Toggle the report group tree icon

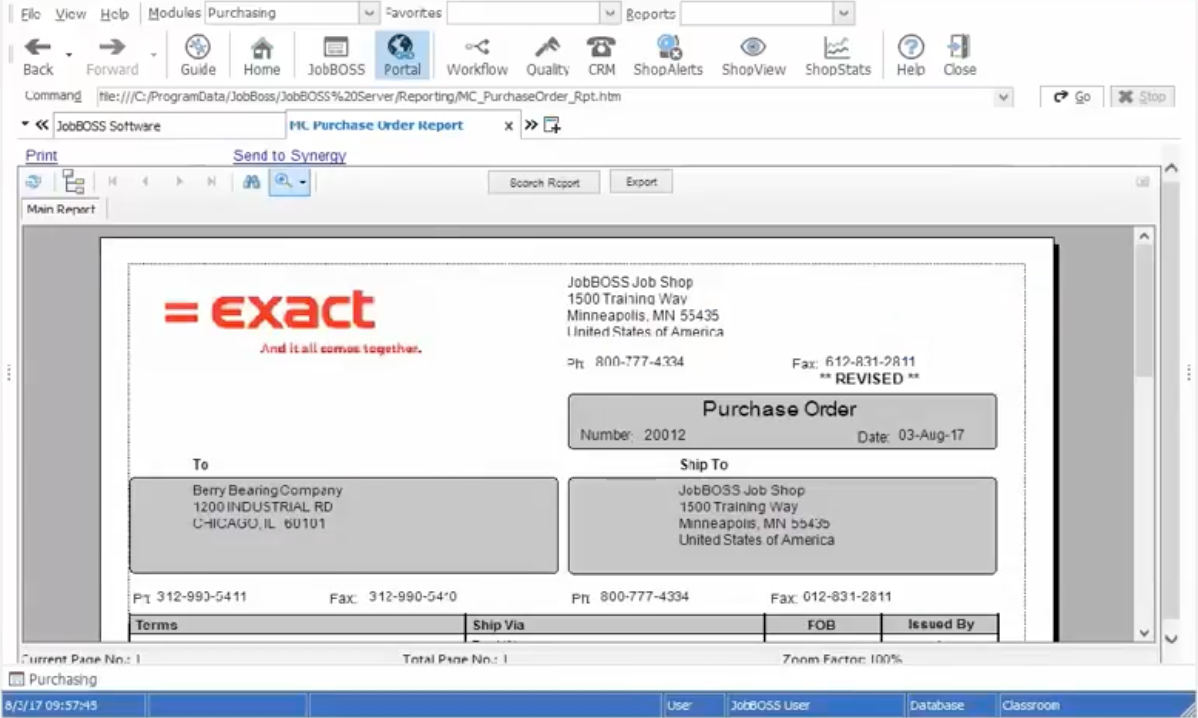[73, 182]
